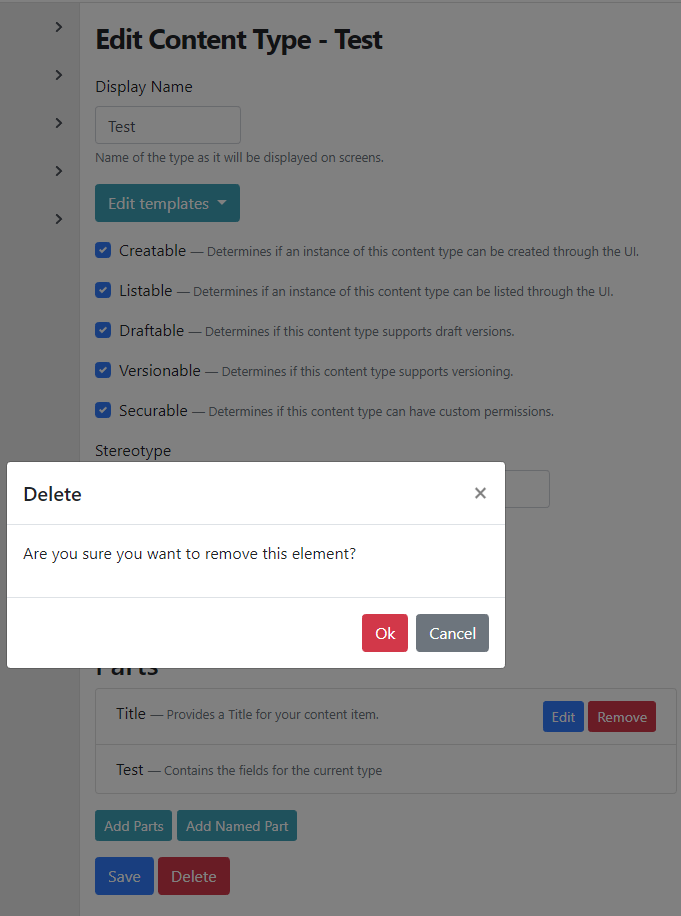Add a Named Part to the type
681x916 pixels.
(236, 825)
